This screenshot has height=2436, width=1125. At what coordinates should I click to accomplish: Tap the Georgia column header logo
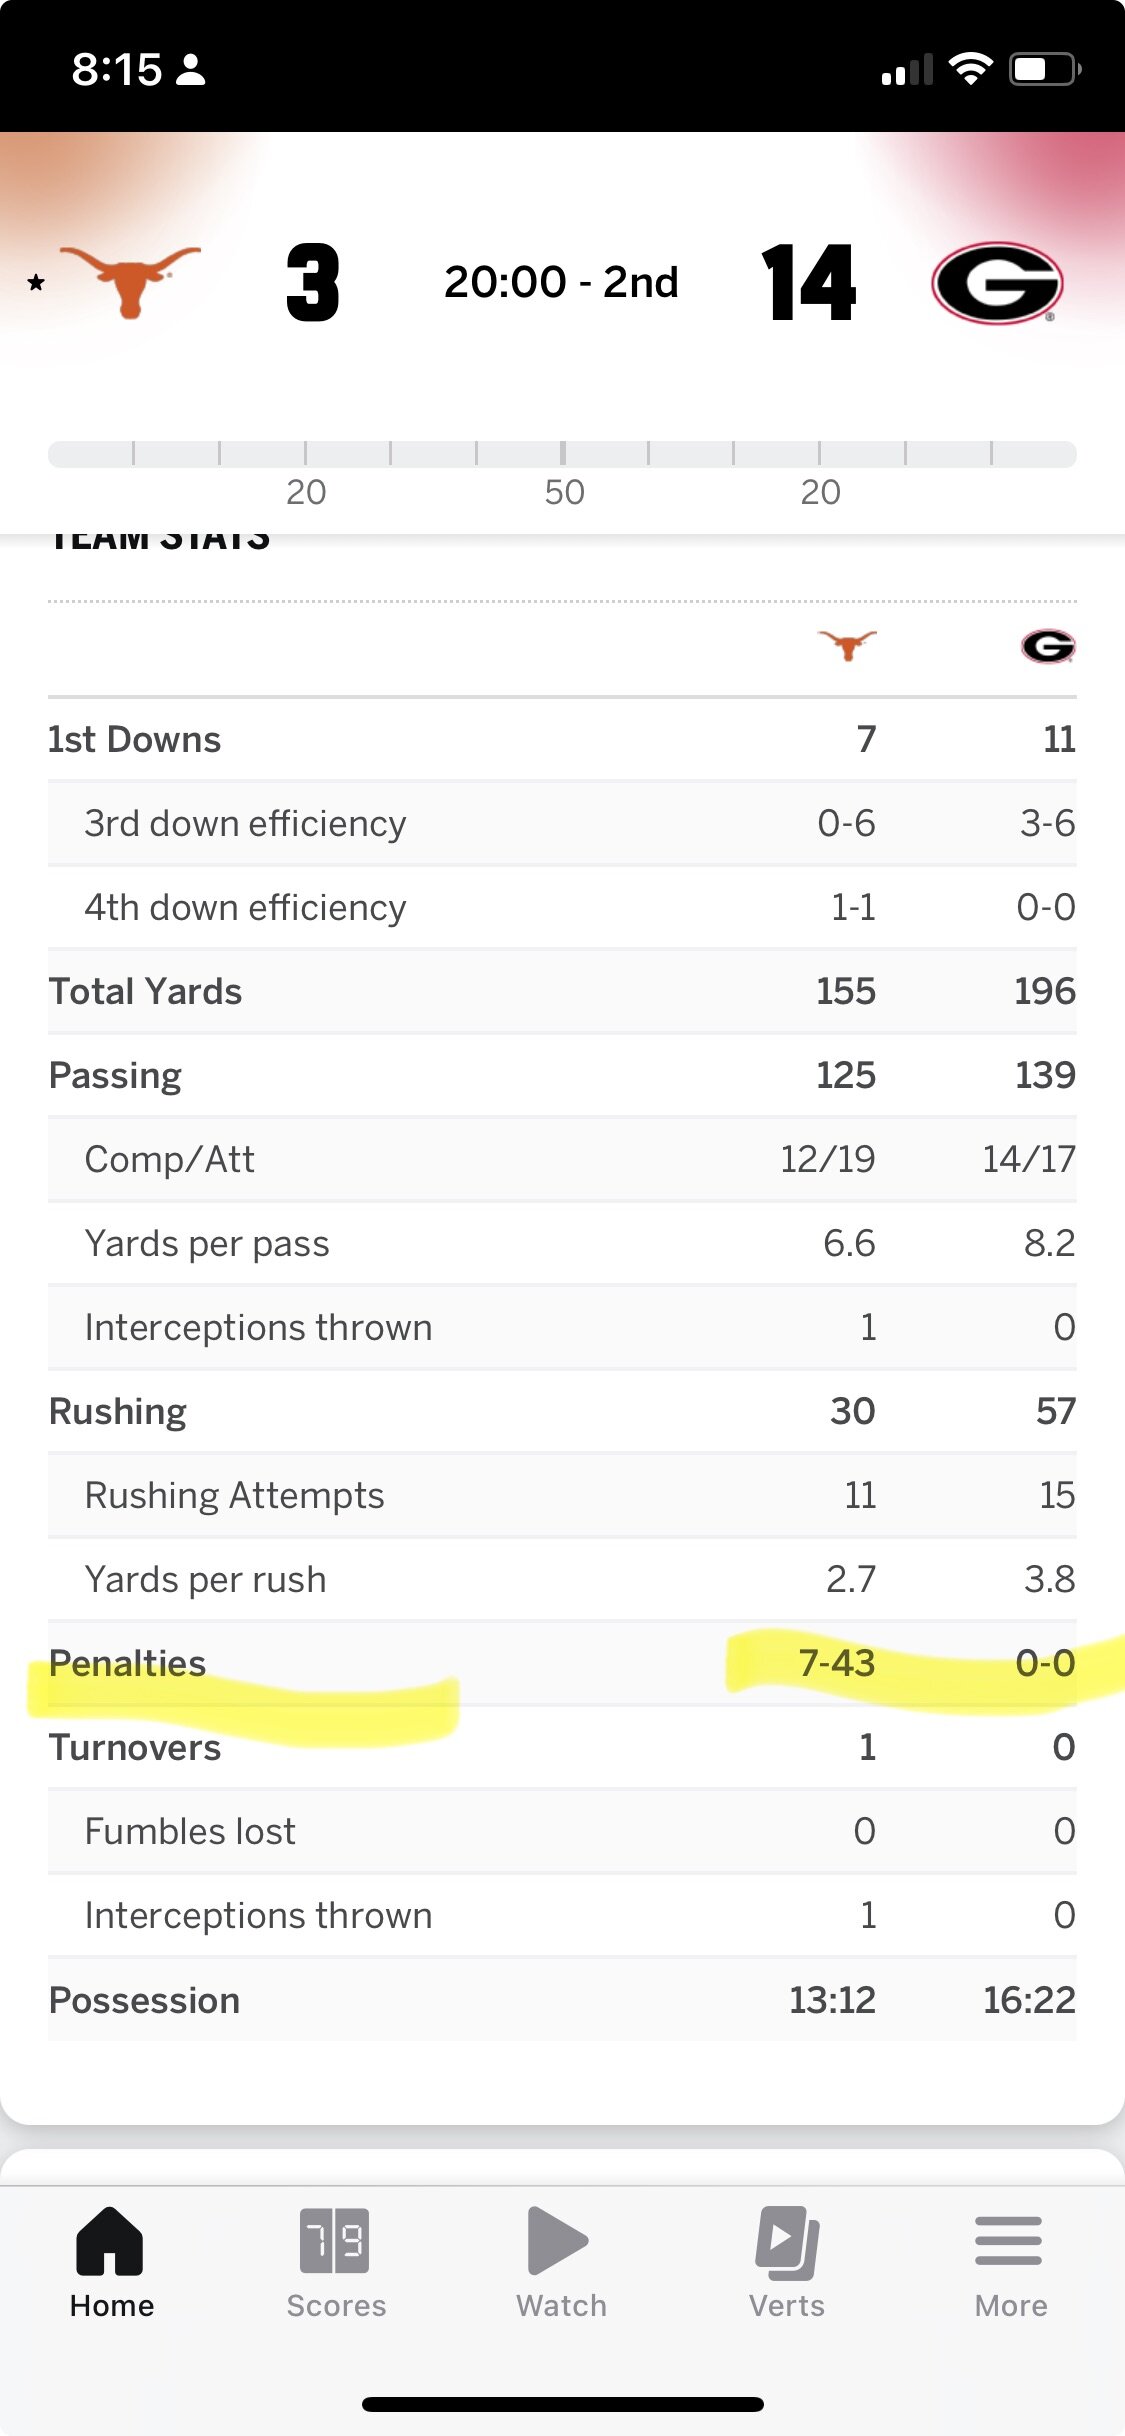pos(1047,646)
